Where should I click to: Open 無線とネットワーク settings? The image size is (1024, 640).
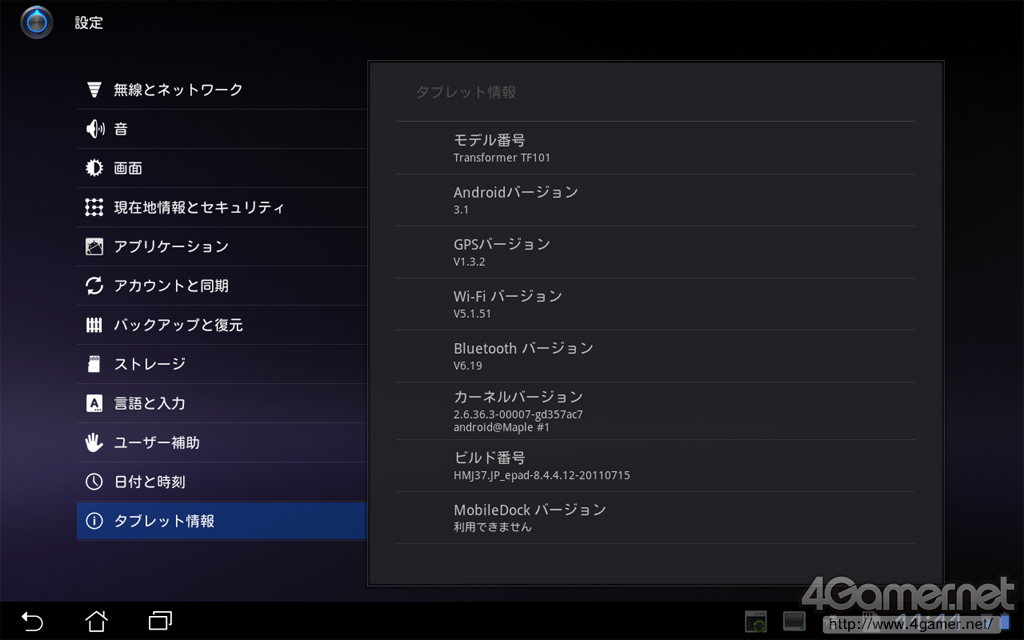point(221,89)
